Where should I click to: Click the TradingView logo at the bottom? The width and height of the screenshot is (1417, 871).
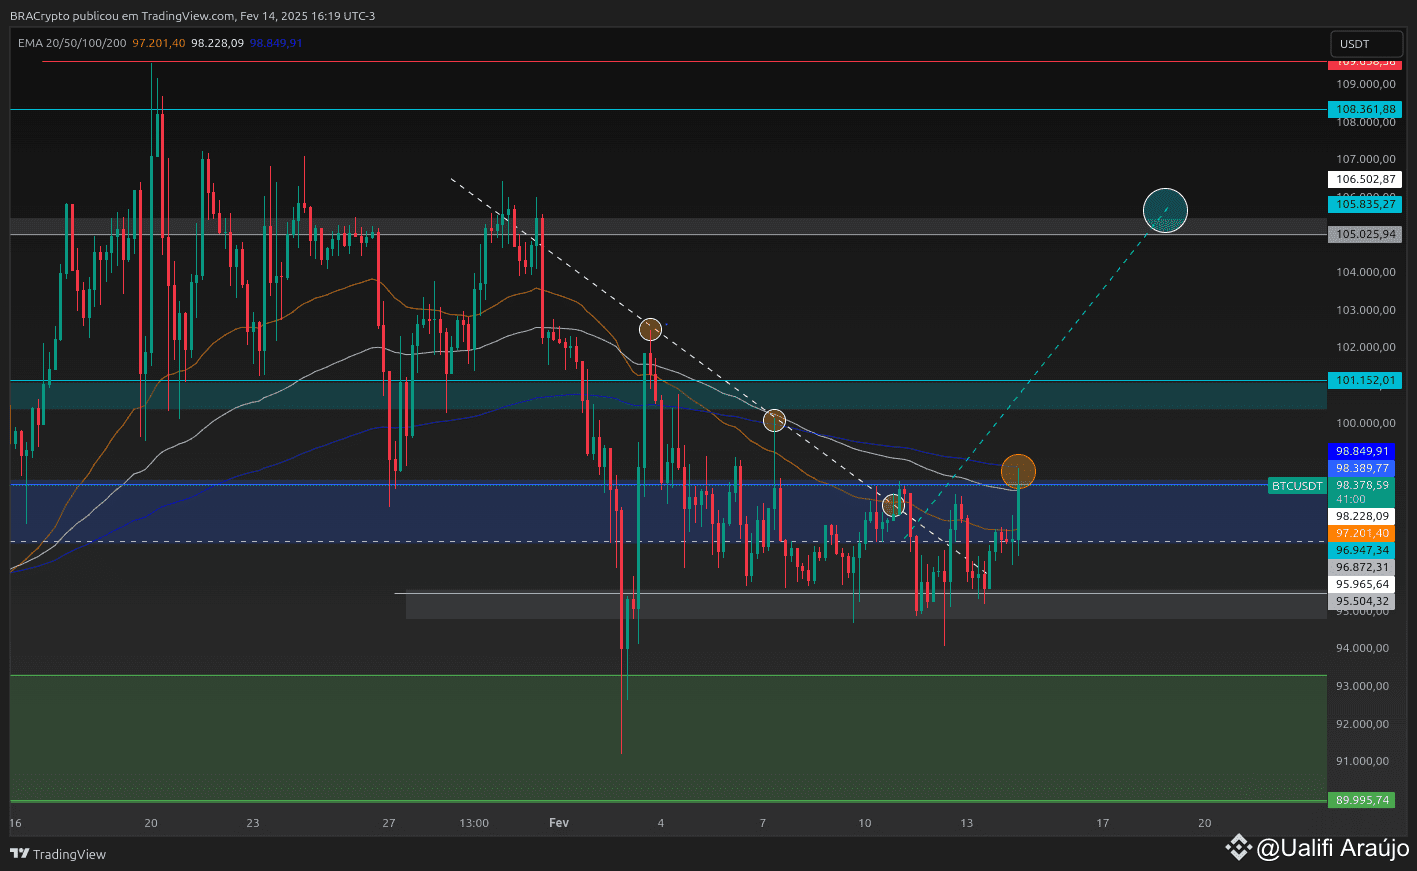tap(58, 854)
